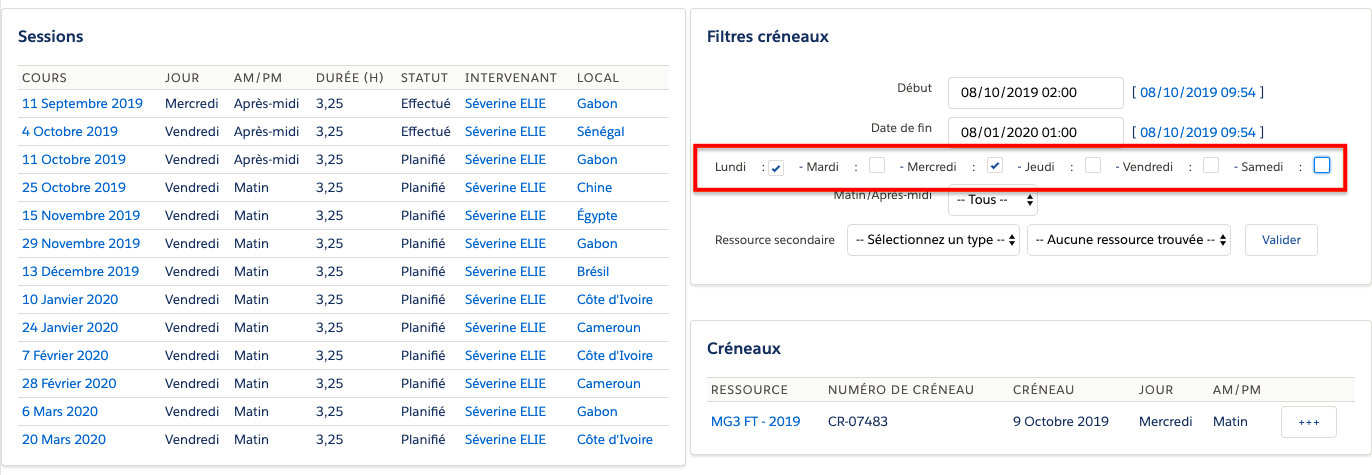Click the Date de fin input field
Viewport: 1372px width, 475px height.
[x=1035, y=132]
